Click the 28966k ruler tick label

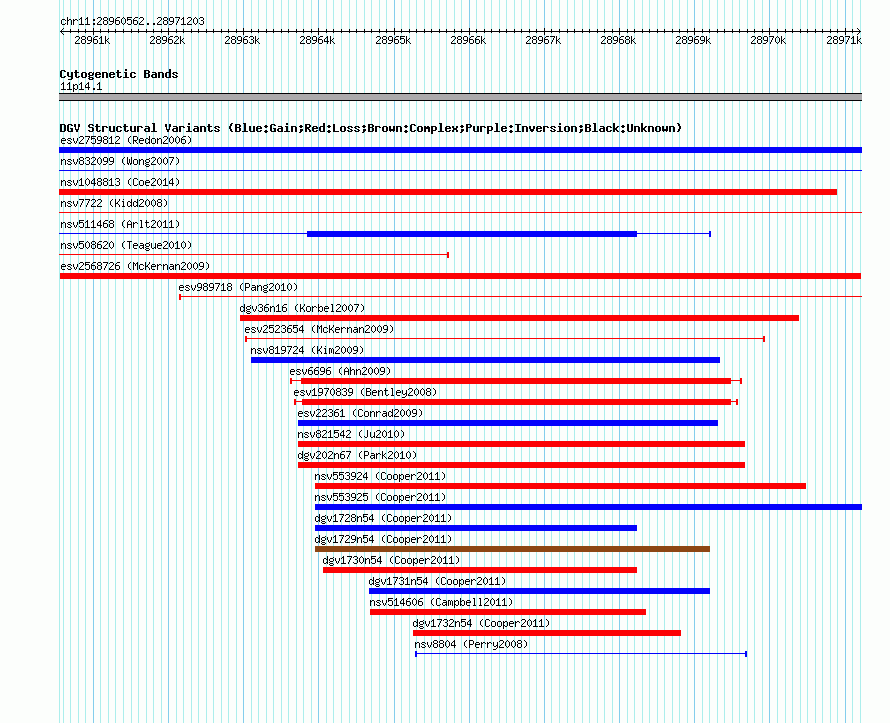pyautogui.click(x=468, y=40)
